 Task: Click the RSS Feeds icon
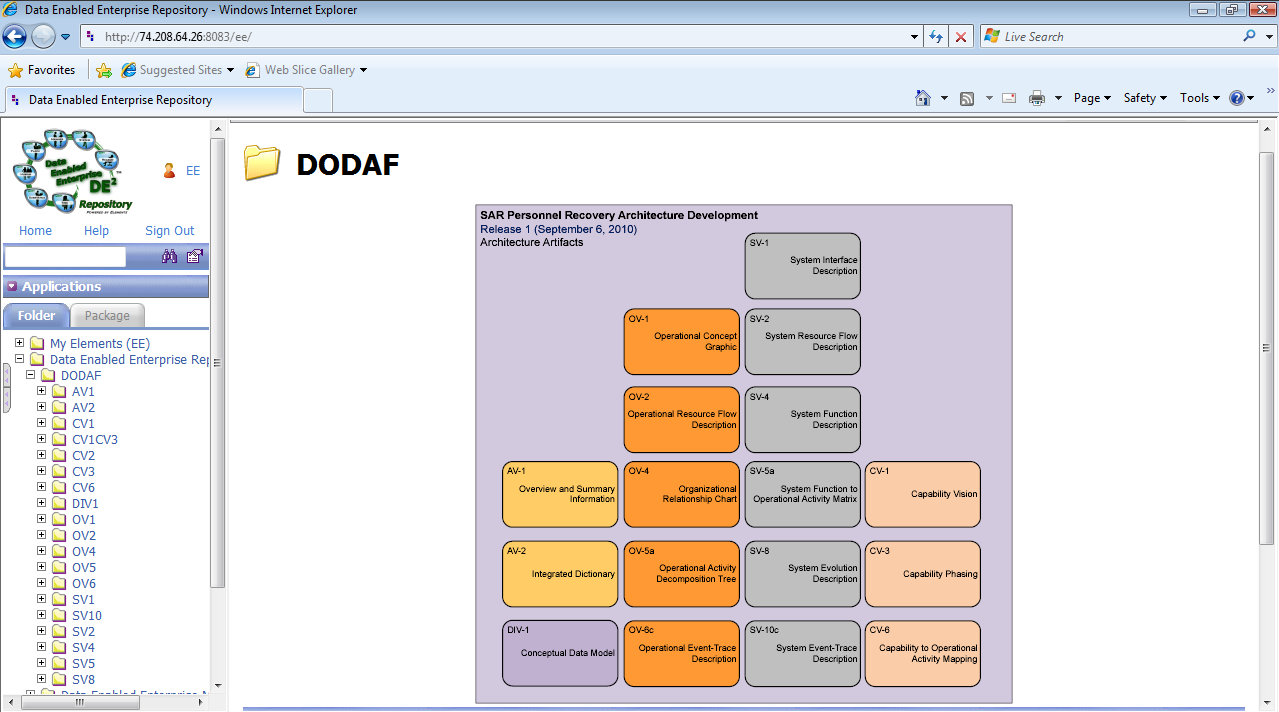(x=967, y=98)
